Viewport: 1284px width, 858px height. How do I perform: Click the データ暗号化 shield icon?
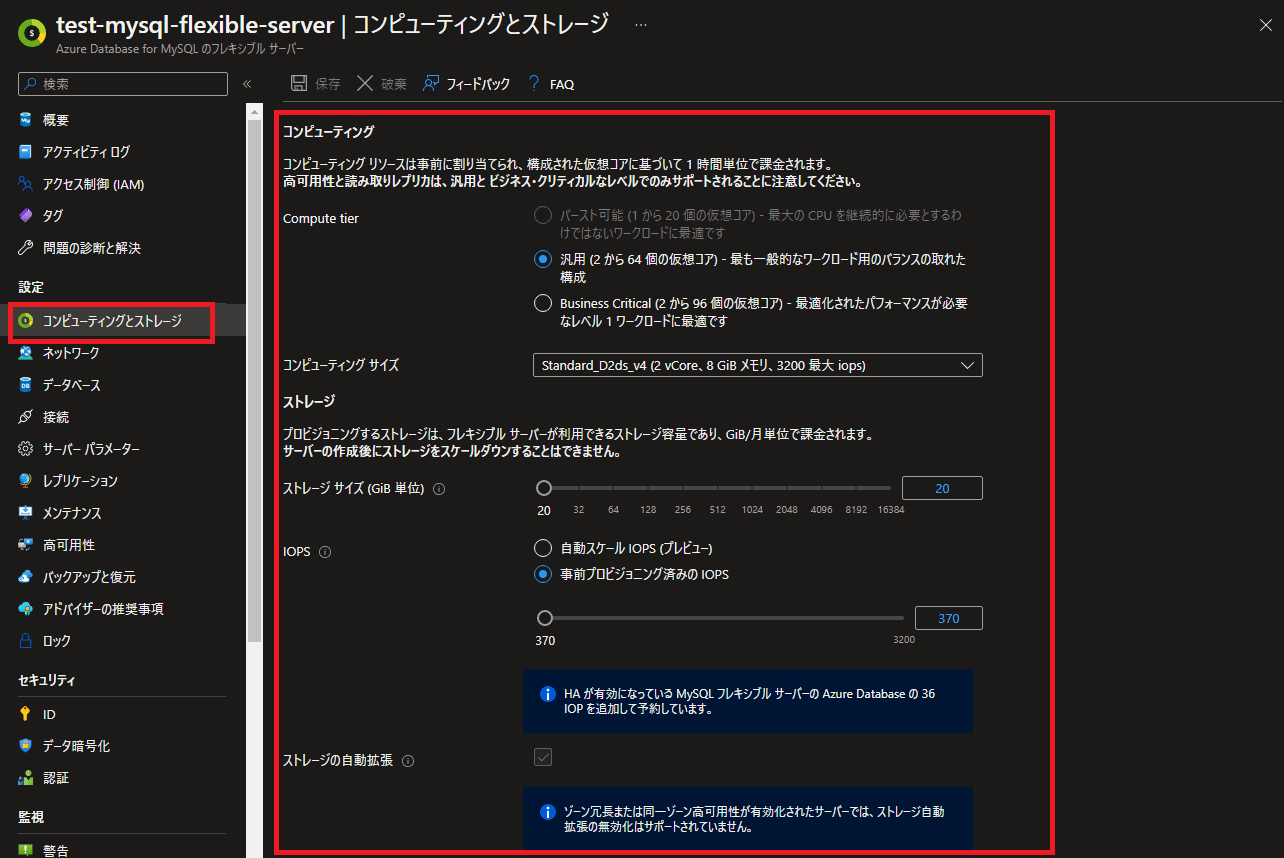click(x=26, y=746)
